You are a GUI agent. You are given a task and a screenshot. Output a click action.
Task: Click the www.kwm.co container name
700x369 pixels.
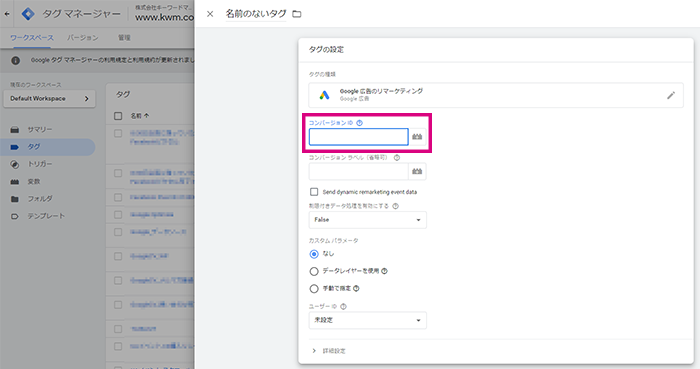164,17
